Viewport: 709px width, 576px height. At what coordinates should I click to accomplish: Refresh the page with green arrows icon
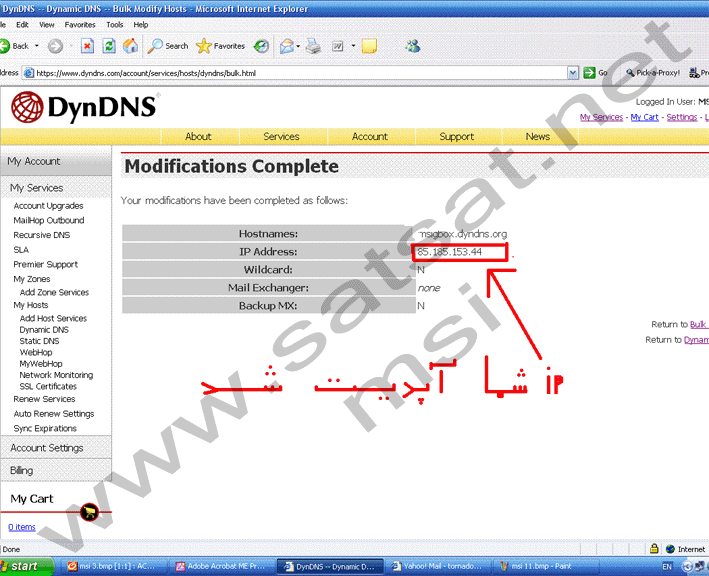(x=109, y=46)
